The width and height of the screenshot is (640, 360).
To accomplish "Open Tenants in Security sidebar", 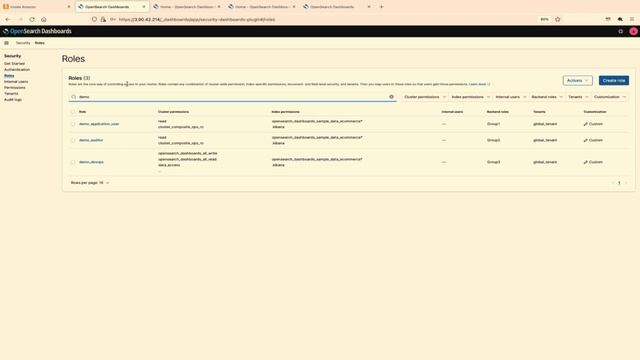I will 11,93.
